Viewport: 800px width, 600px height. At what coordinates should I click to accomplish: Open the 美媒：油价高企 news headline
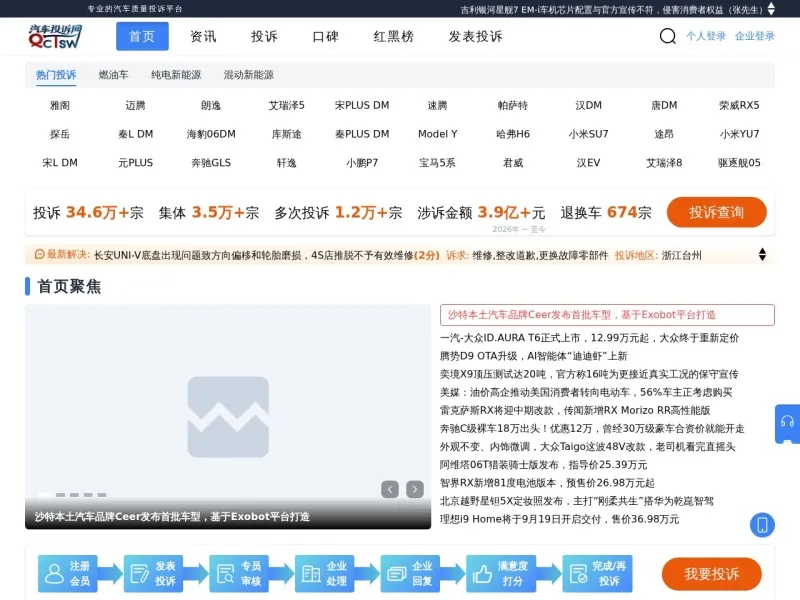coord(586,392)
